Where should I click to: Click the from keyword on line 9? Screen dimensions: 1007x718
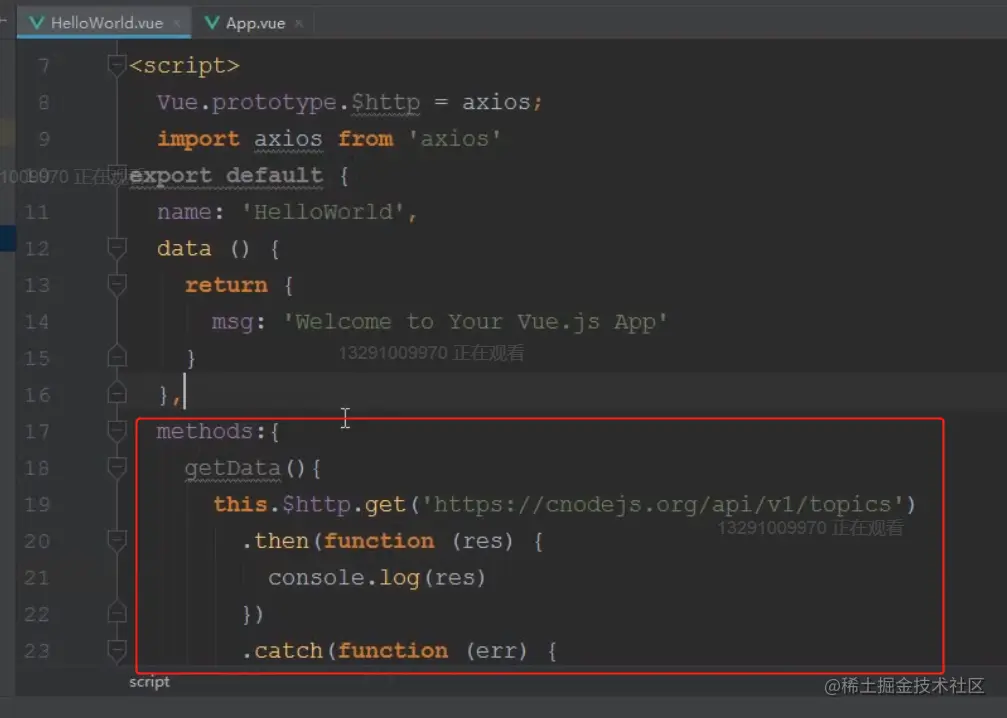click(x=365, y=139)
